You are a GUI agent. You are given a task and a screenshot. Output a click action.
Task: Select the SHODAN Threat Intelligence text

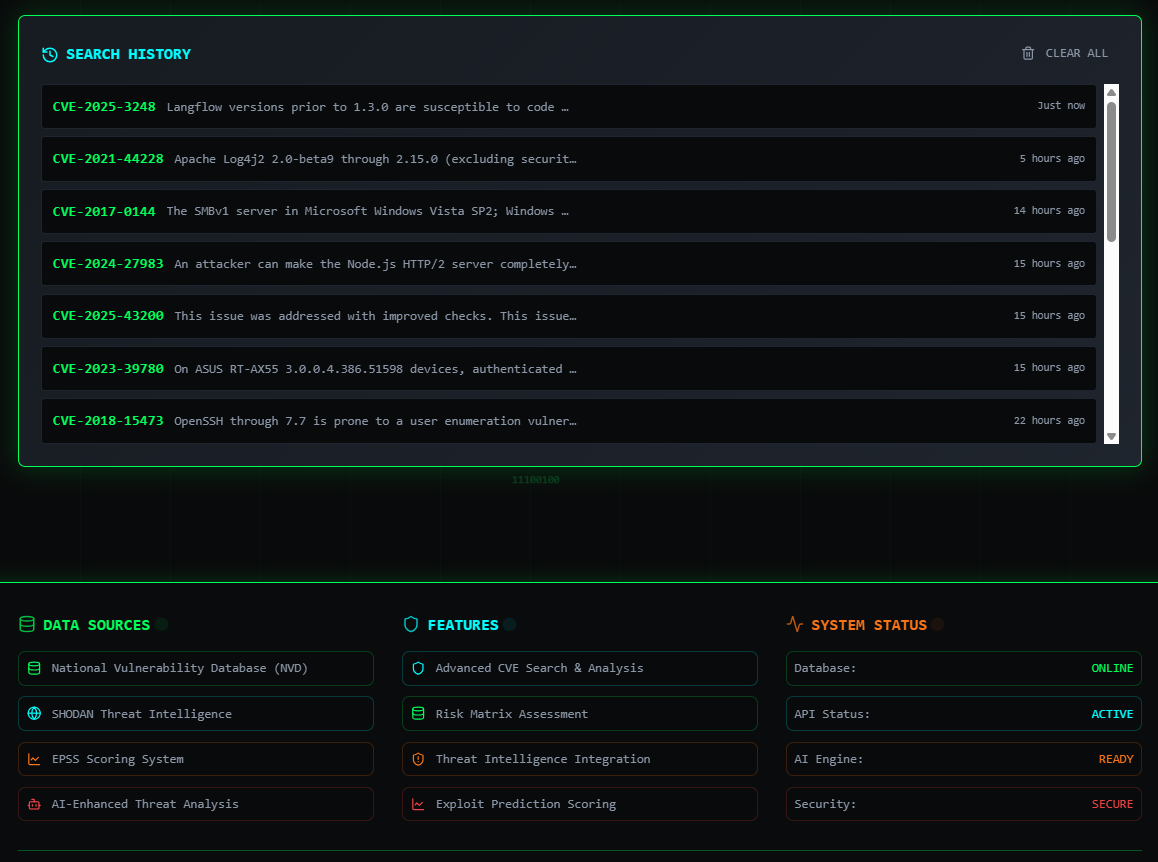coord(142,714)
